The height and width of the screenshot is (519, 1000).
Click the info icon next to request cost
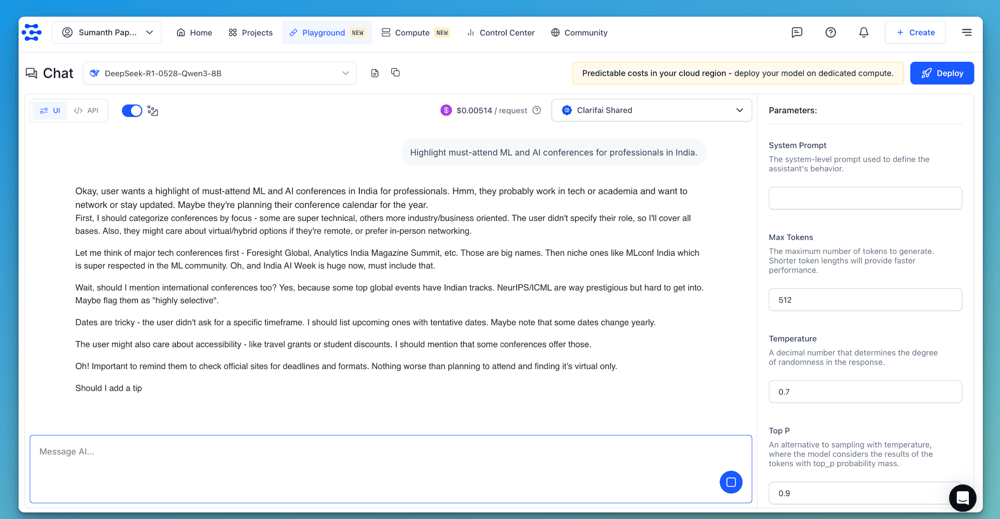point(537,111)
